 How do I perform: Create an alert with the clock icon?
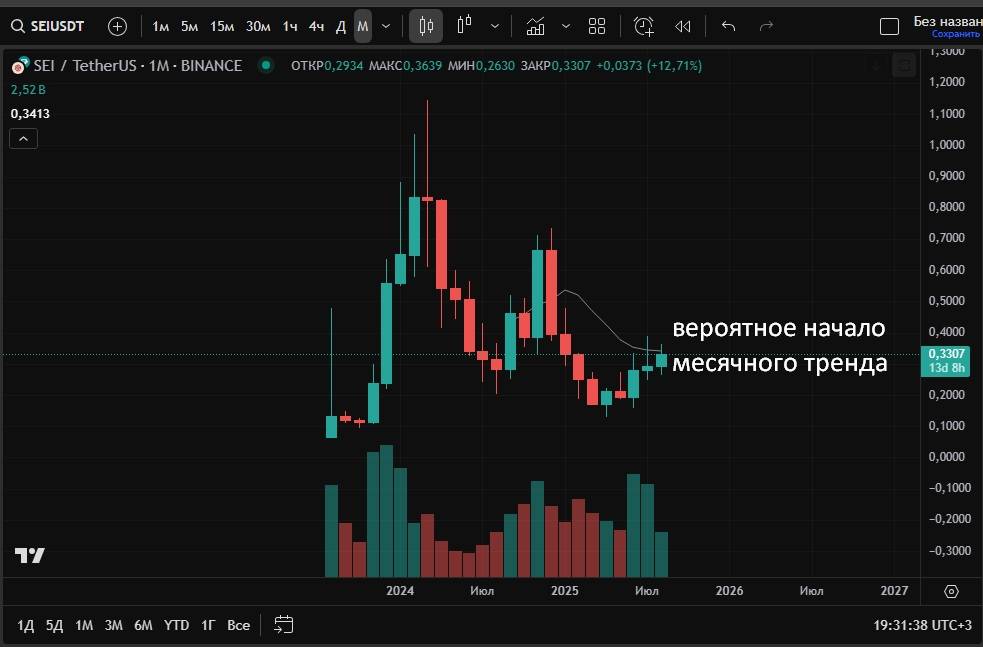(644, 26)
